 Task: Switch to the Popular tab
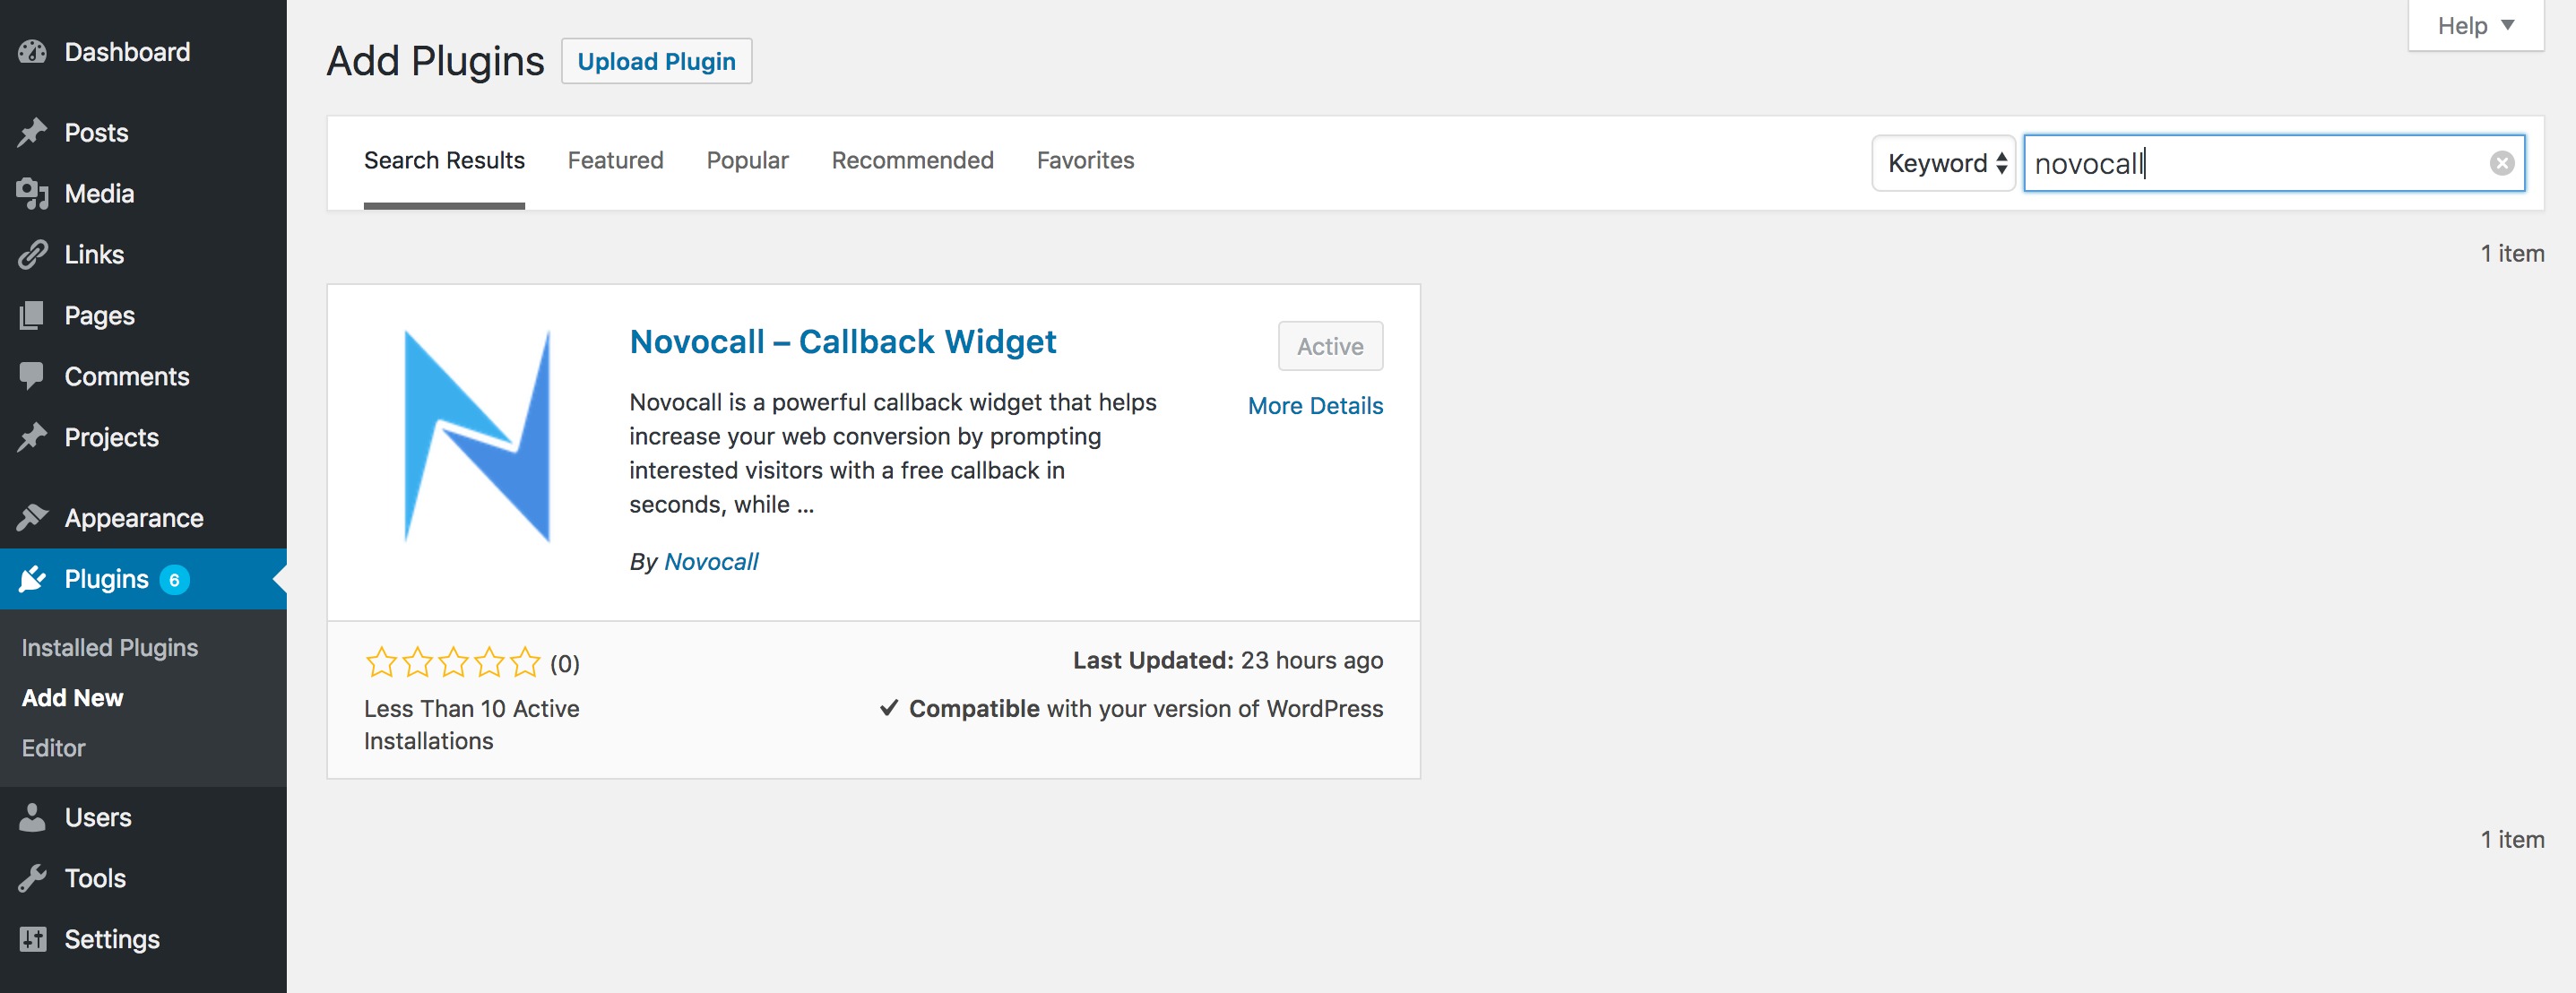(747, 160)
